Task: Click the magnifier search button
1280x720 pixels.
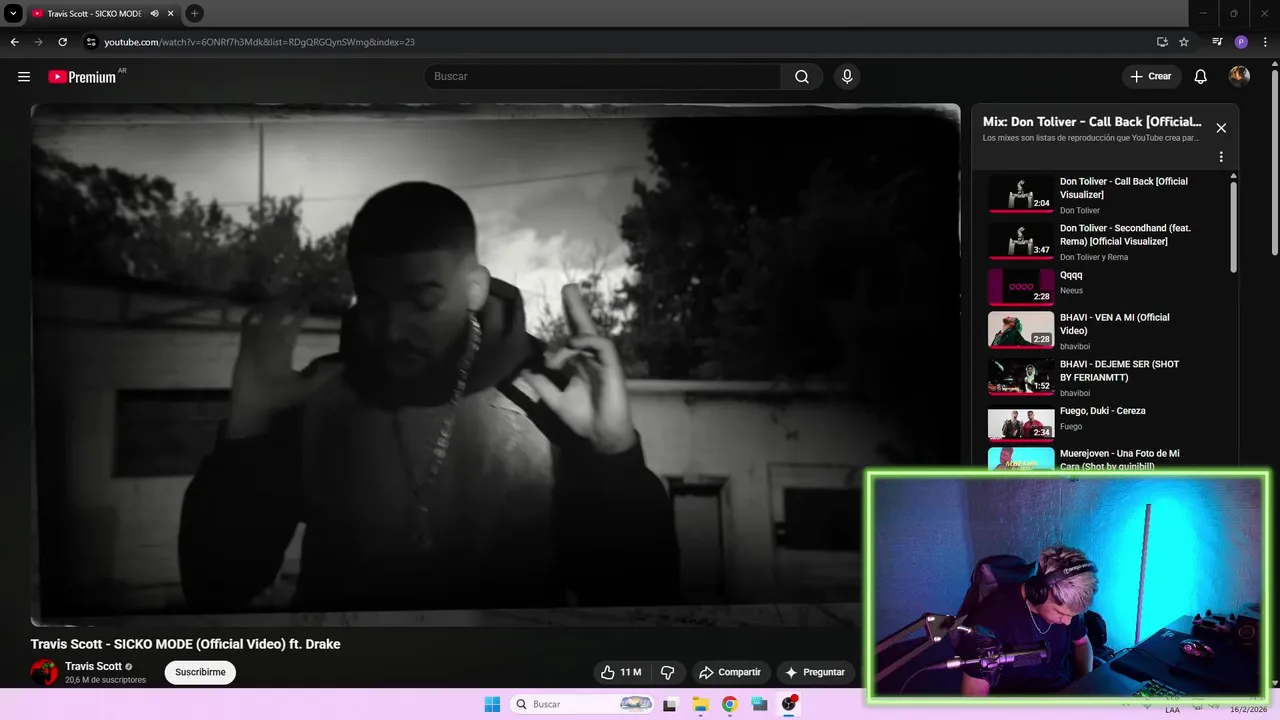Action: 802,76
